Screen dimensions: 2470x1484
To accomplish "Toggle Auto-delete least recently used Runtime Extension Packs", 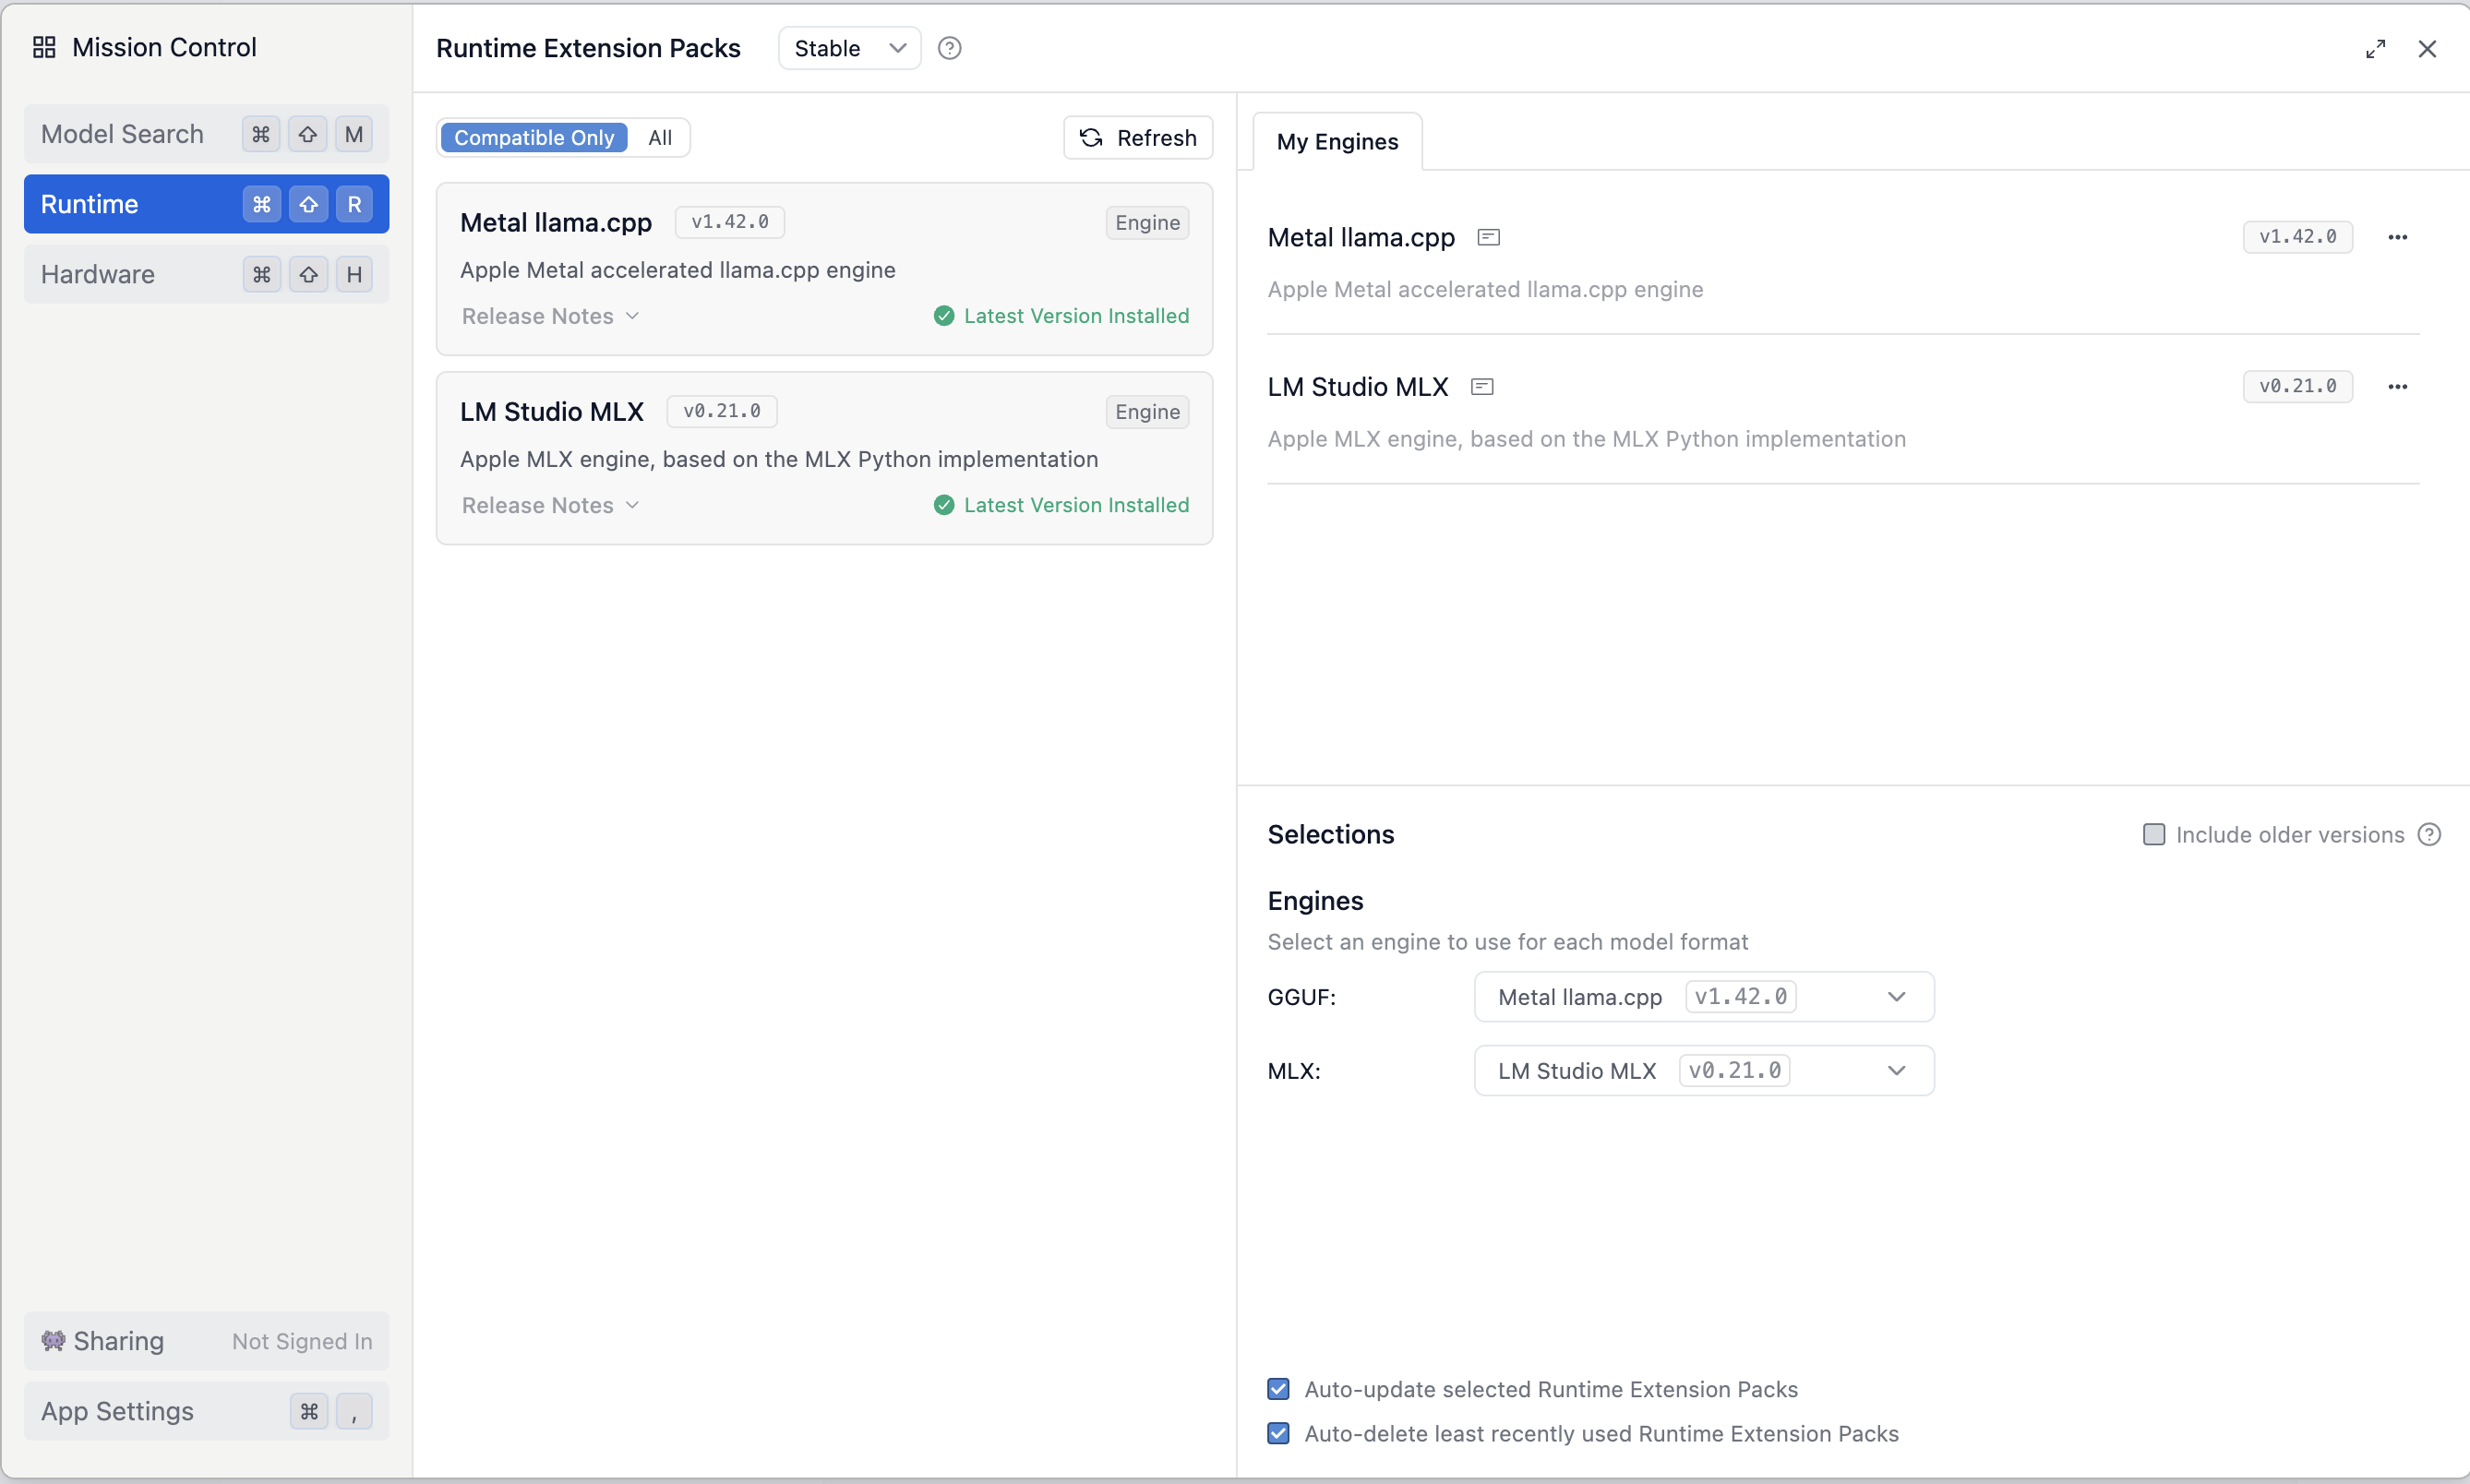I will click(1278, 1433).
